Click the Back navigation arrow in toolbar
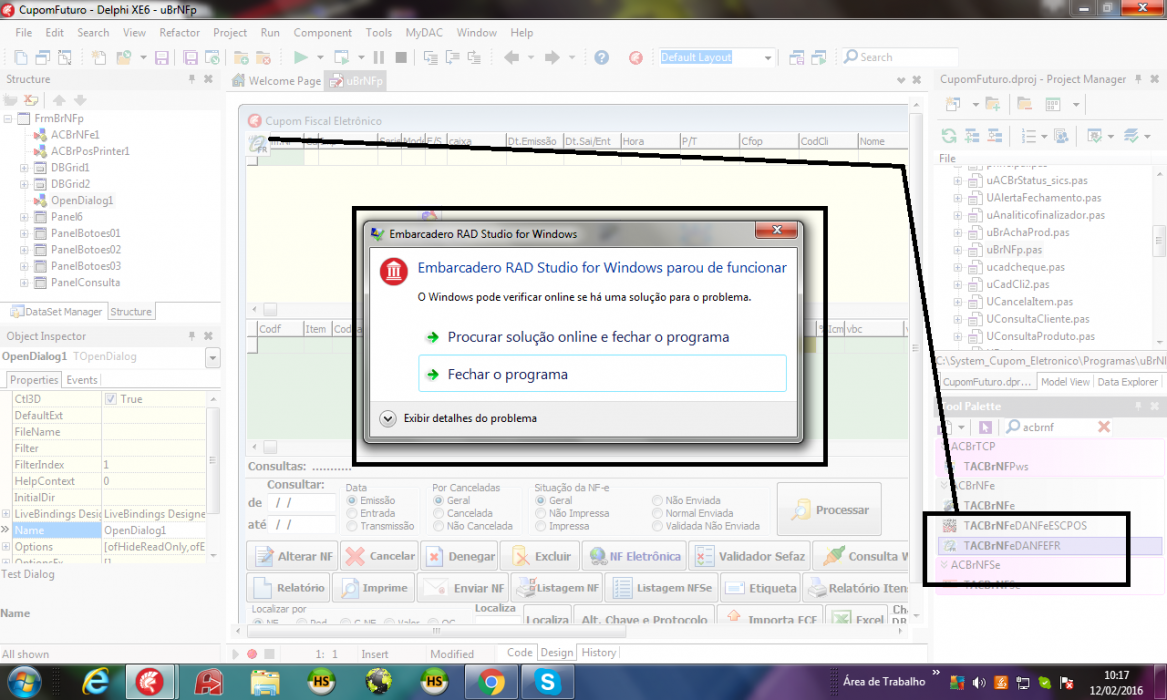The width and height of the screenshot is (1167, 700). pos(511,57)
